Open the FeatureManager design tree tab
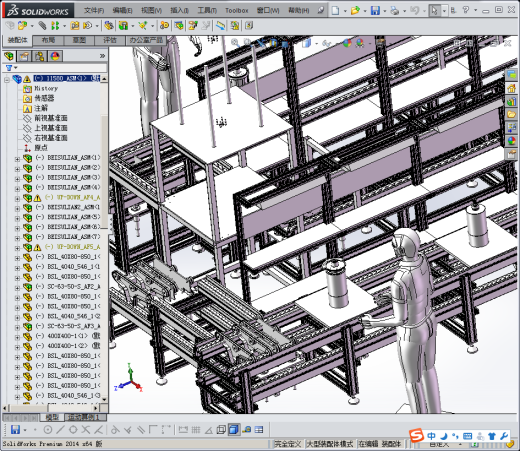520x451 pixels. coord(9,56)
